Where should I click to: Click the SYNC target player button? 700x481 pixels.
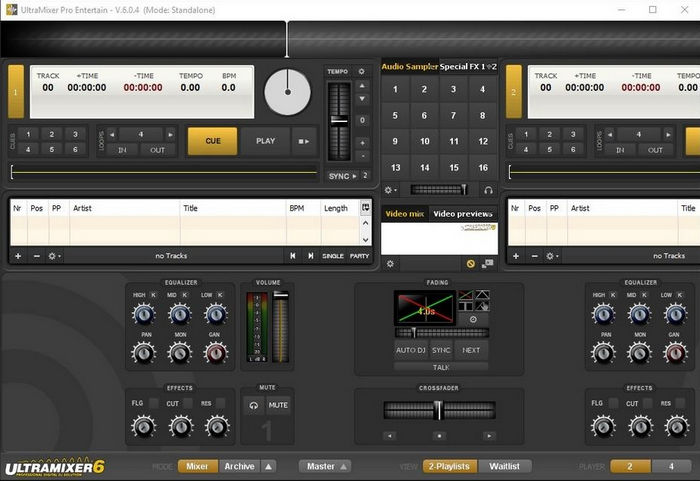pyautogui.click(x=365, y=176)
